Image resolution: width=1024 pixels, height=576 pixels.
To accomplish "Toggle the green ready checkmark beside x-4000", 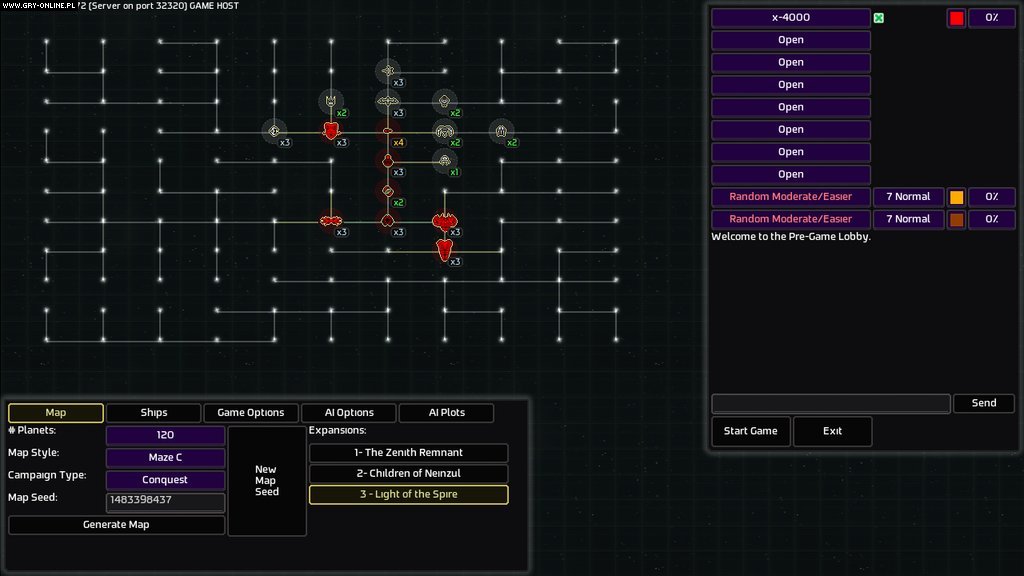I will pyautogui.click(x=877, y=17).
